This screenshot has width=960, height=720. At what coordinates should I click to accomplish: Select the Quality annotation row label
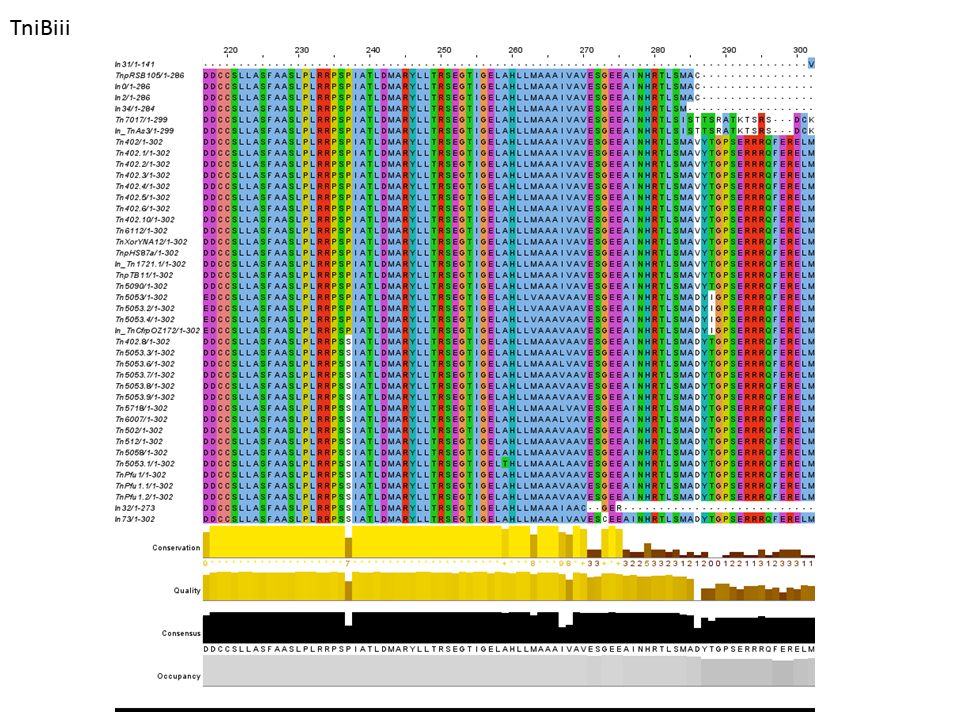pos(187,591)
